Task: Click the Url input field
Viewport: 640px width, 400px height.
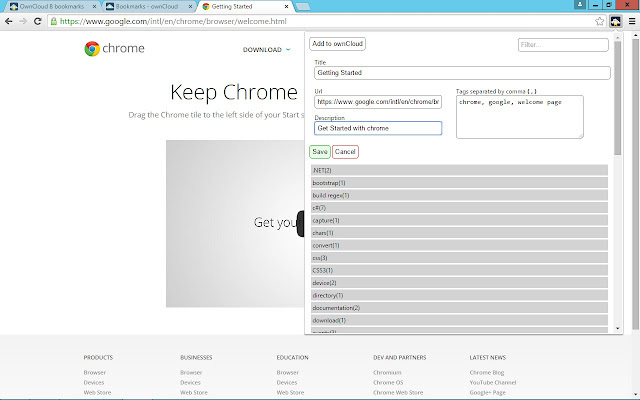Action: pos(378,102)
